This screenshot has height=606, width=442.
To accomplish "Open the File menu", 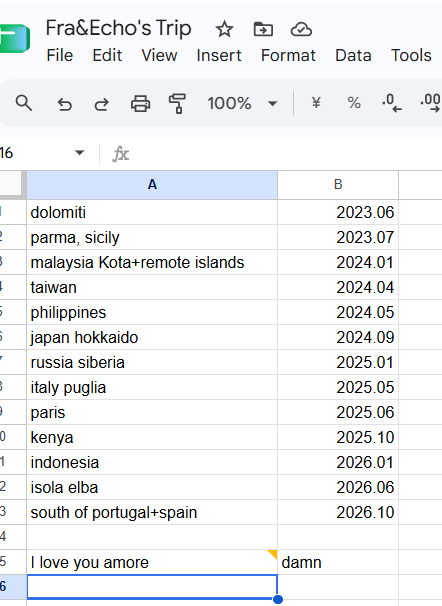I will [x=60, y=55].
